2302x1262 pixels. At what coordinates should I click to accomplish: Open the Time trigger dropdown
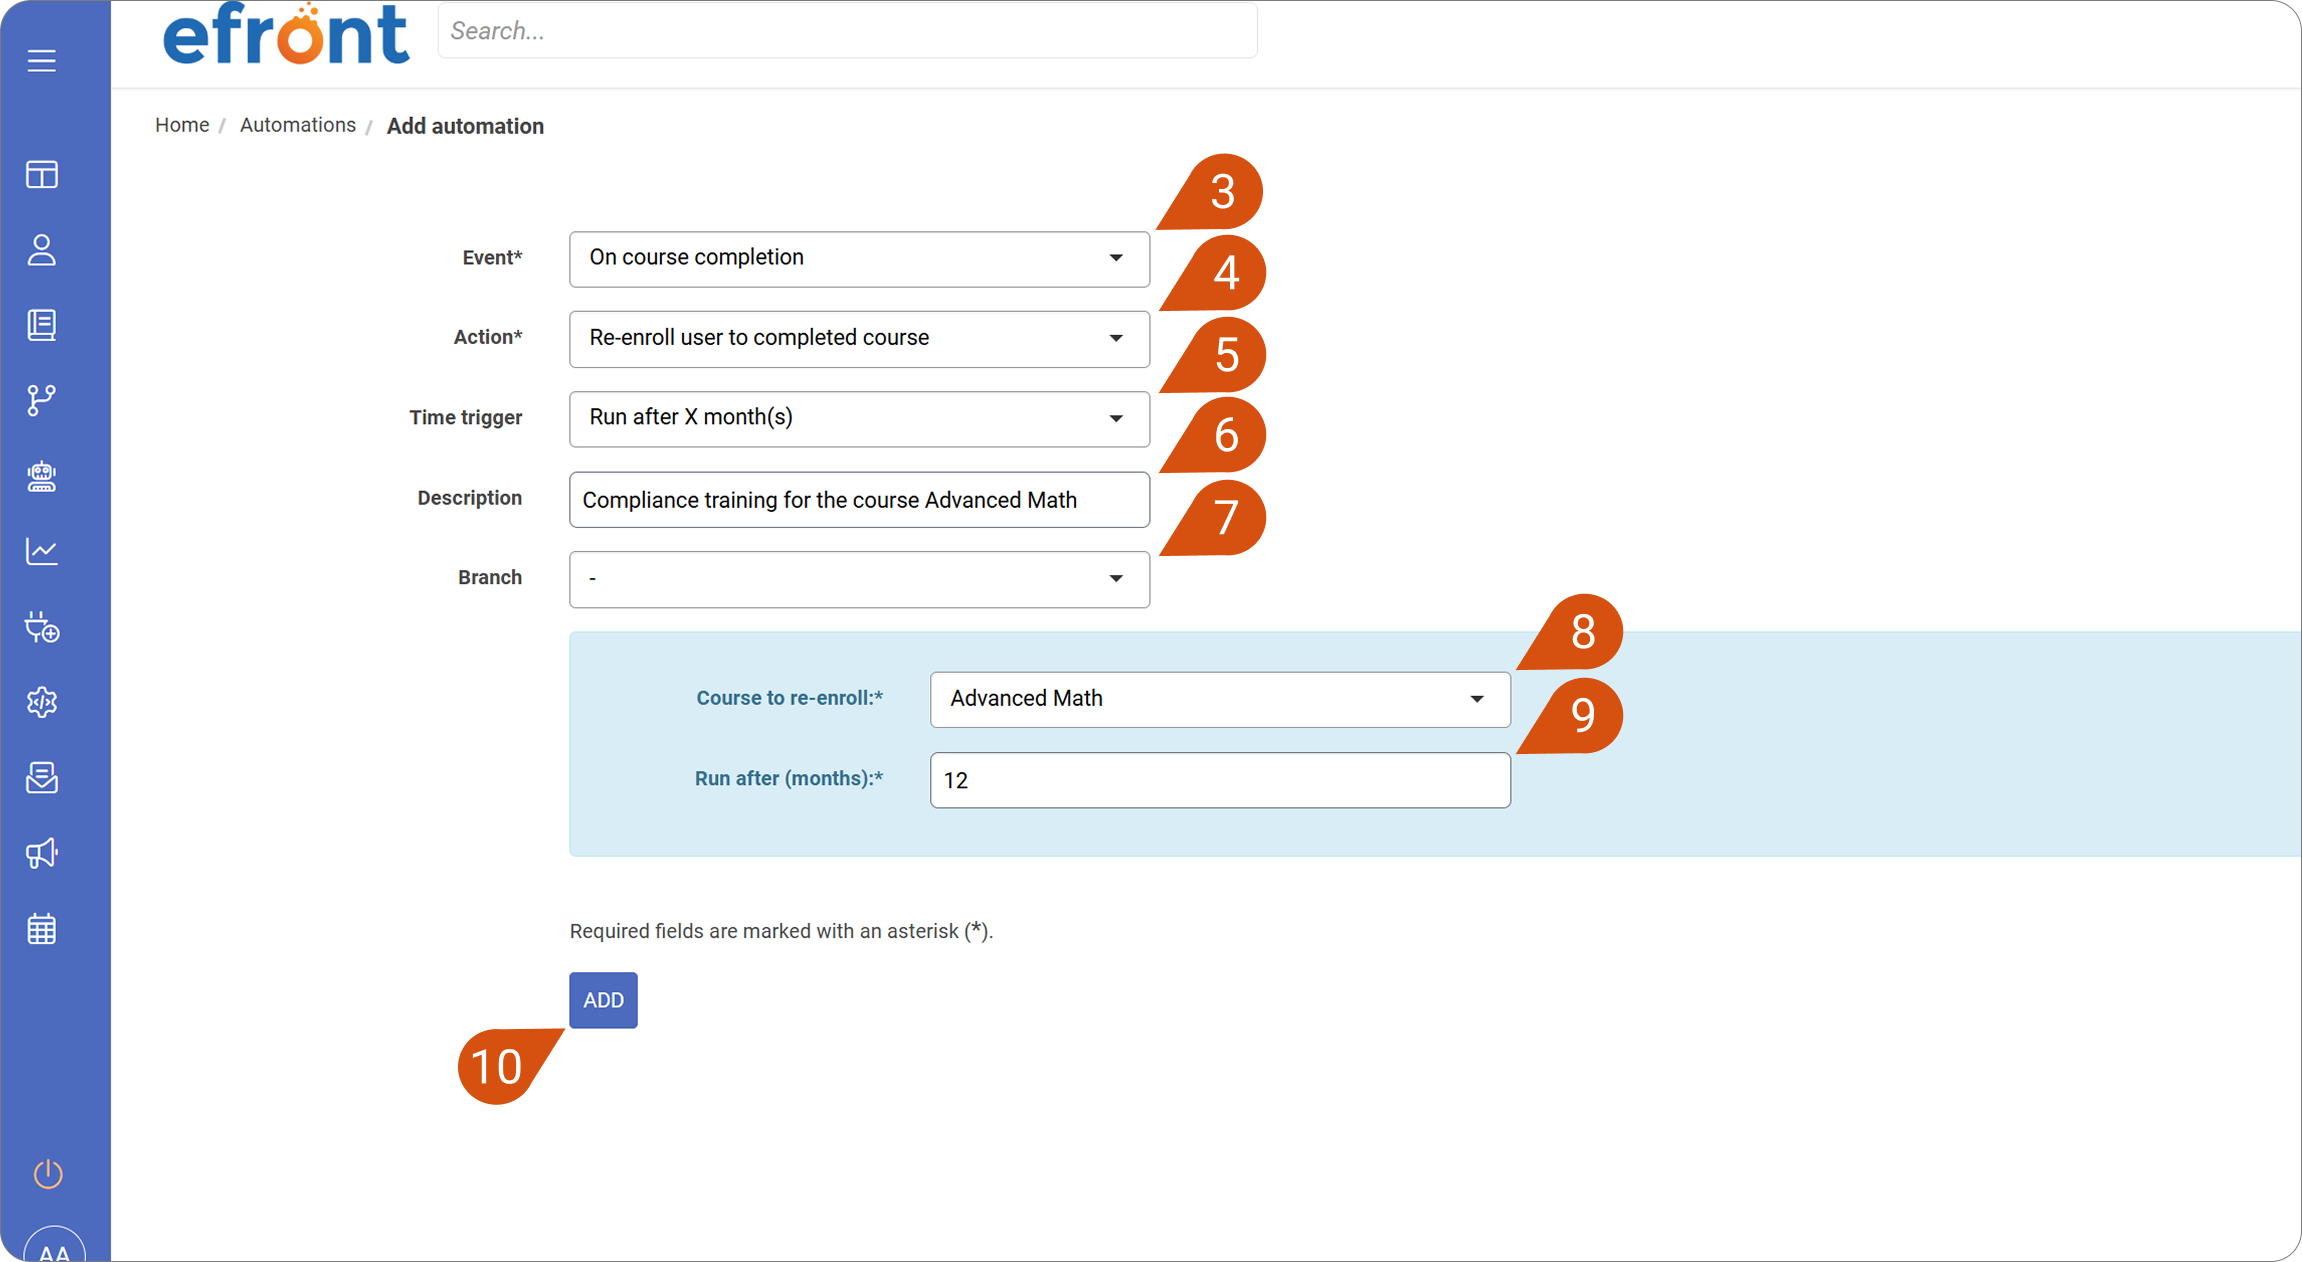click(x=859, y=419)
